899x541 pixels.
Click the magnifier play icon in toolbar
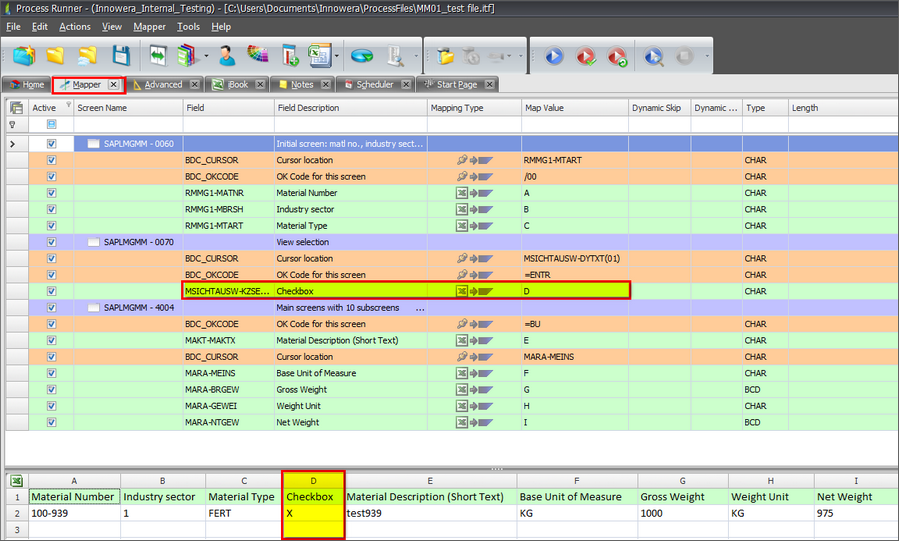tap(653, 57)
